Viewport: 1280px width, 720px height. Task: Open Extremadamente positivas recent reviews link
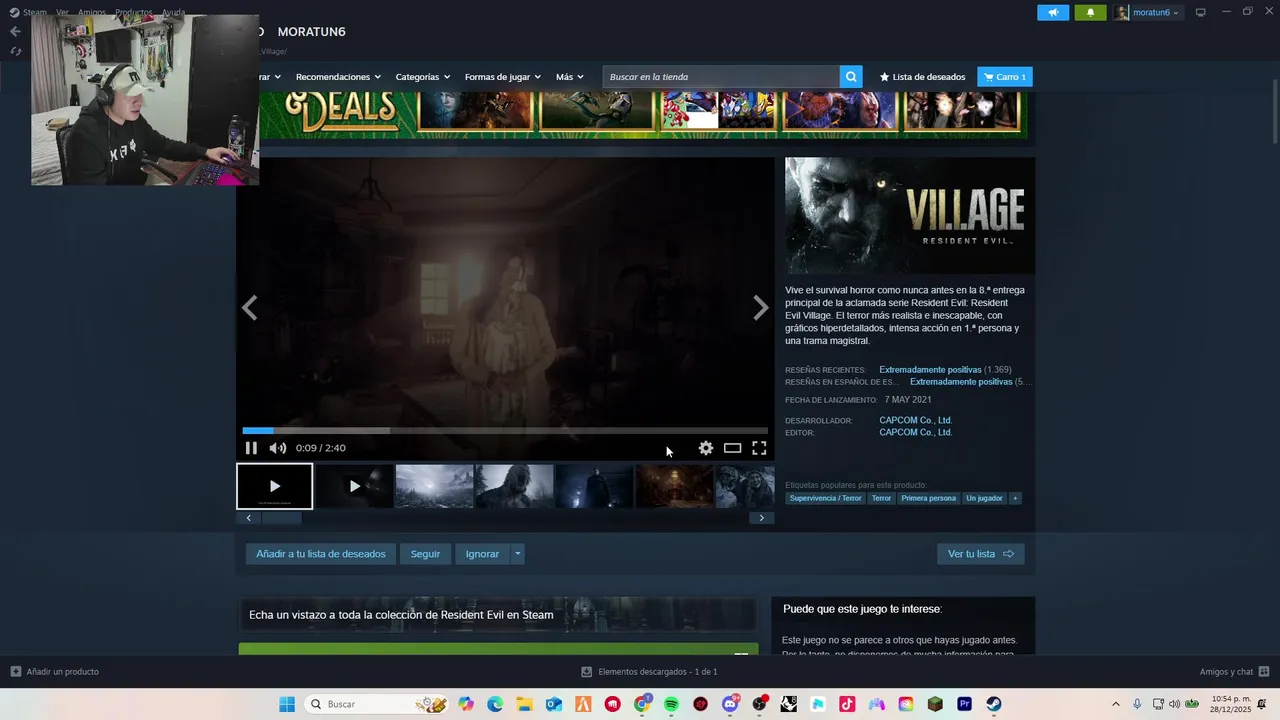(x=930, y=370)
